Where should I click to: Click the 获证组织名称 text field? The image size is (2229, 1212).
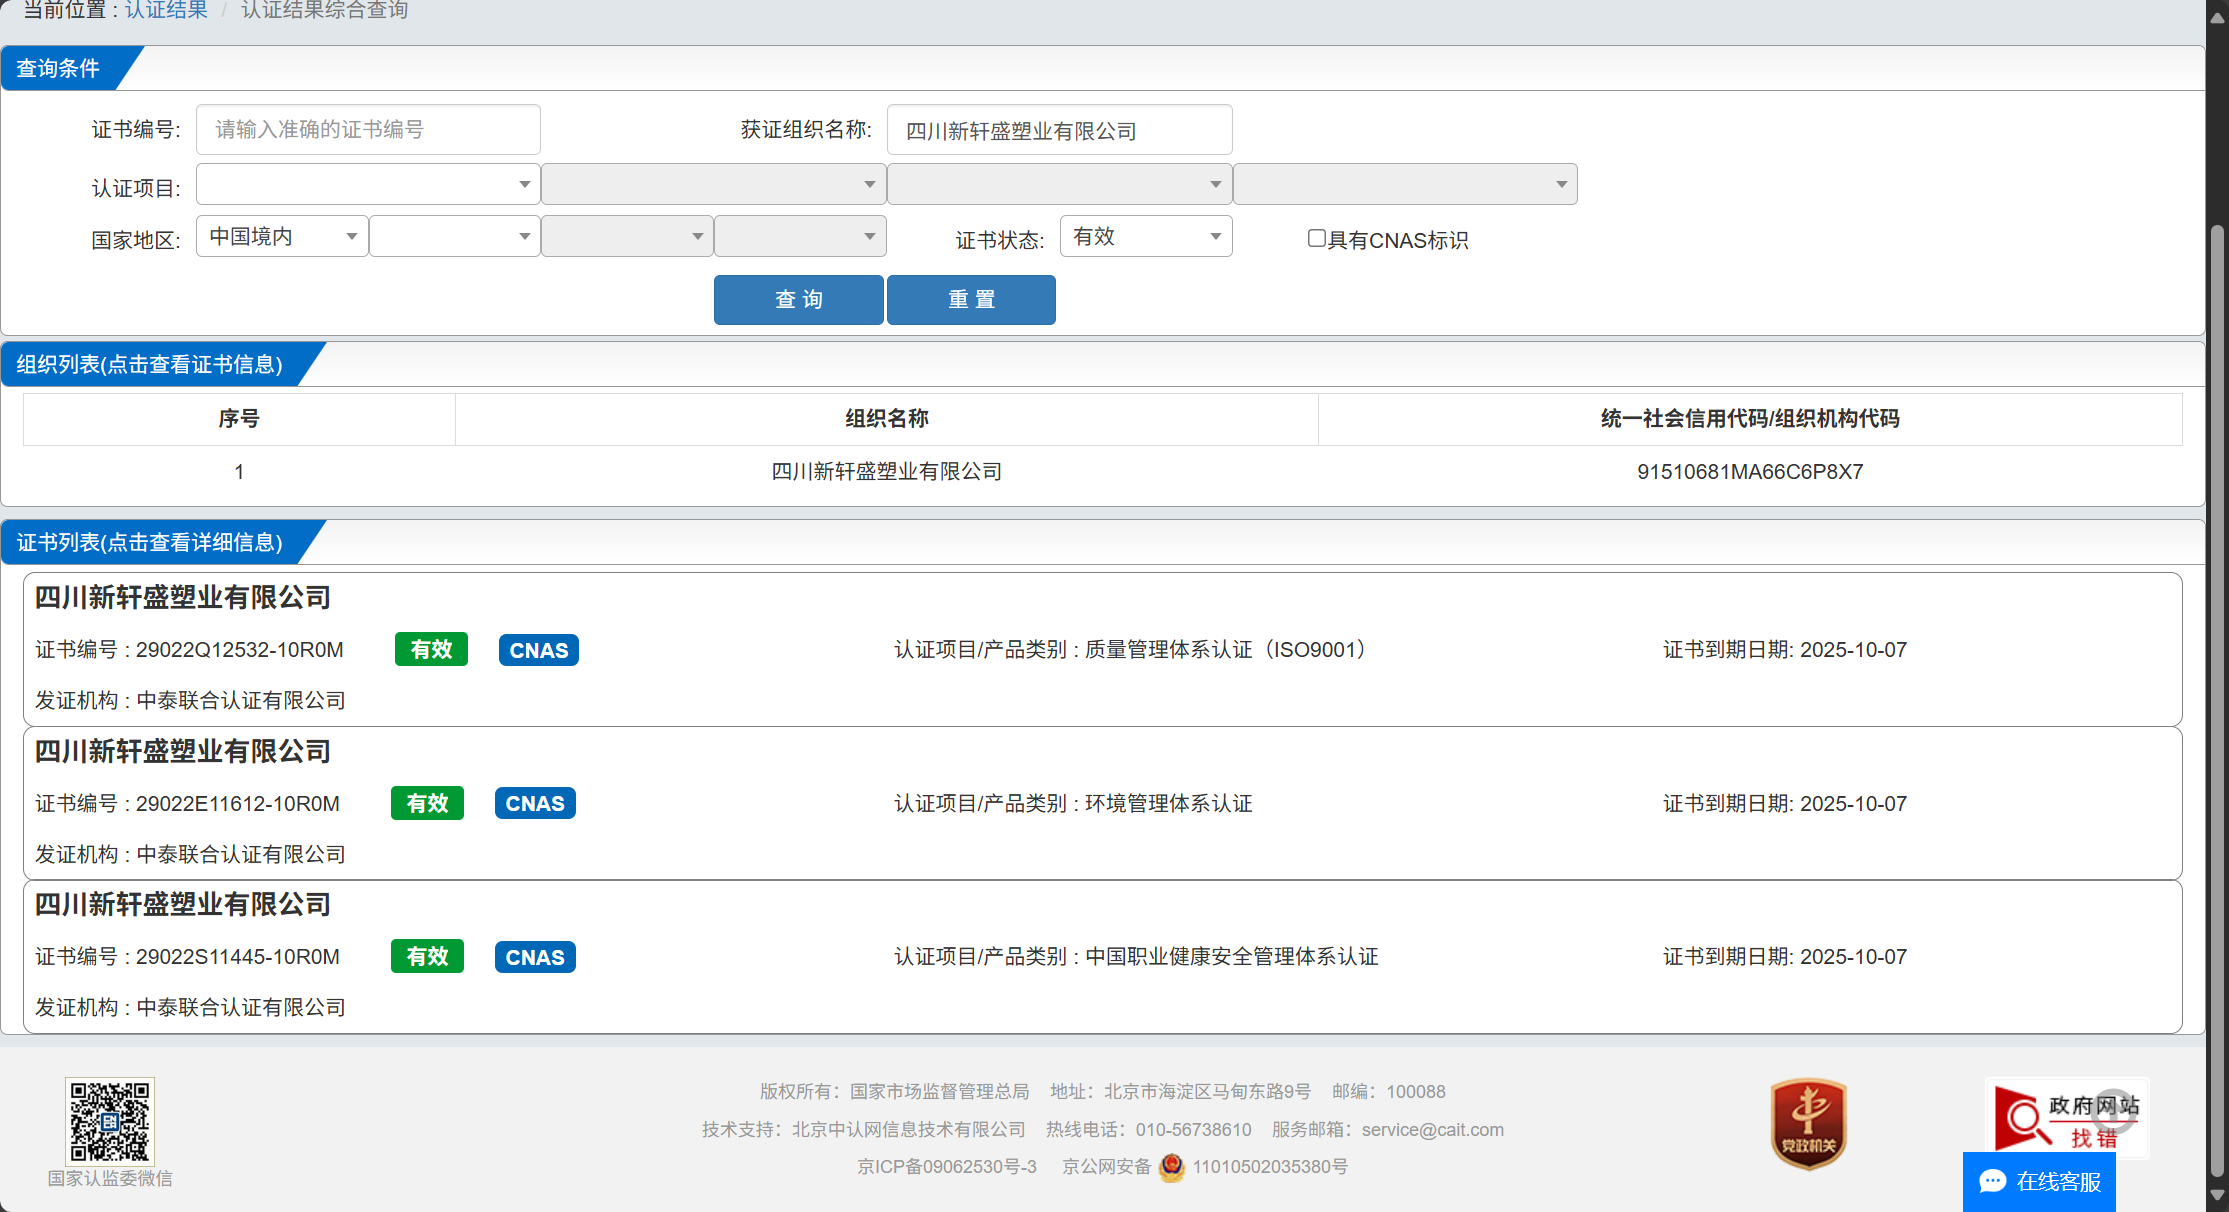pyautogui.click(x=1058, y=130)
